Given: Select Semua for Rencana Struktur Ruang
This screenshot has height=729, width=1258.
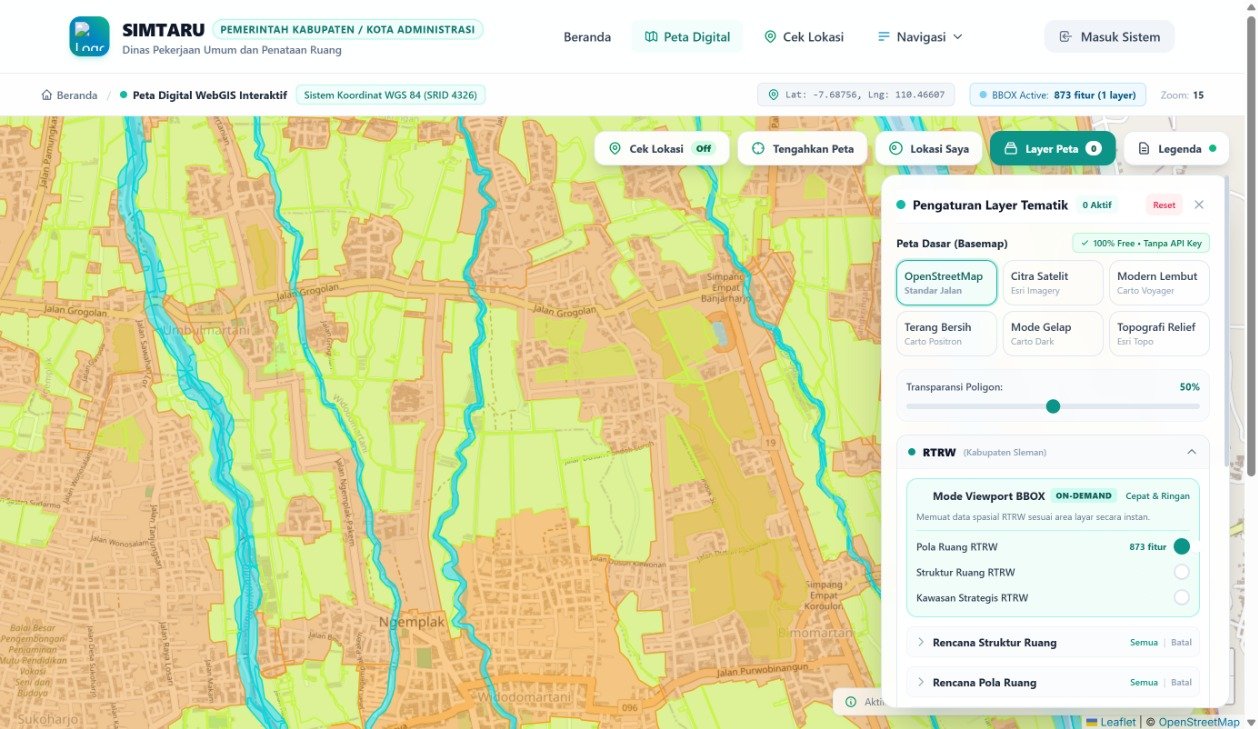Looking at the screenshot, I should coord(1144,642).
